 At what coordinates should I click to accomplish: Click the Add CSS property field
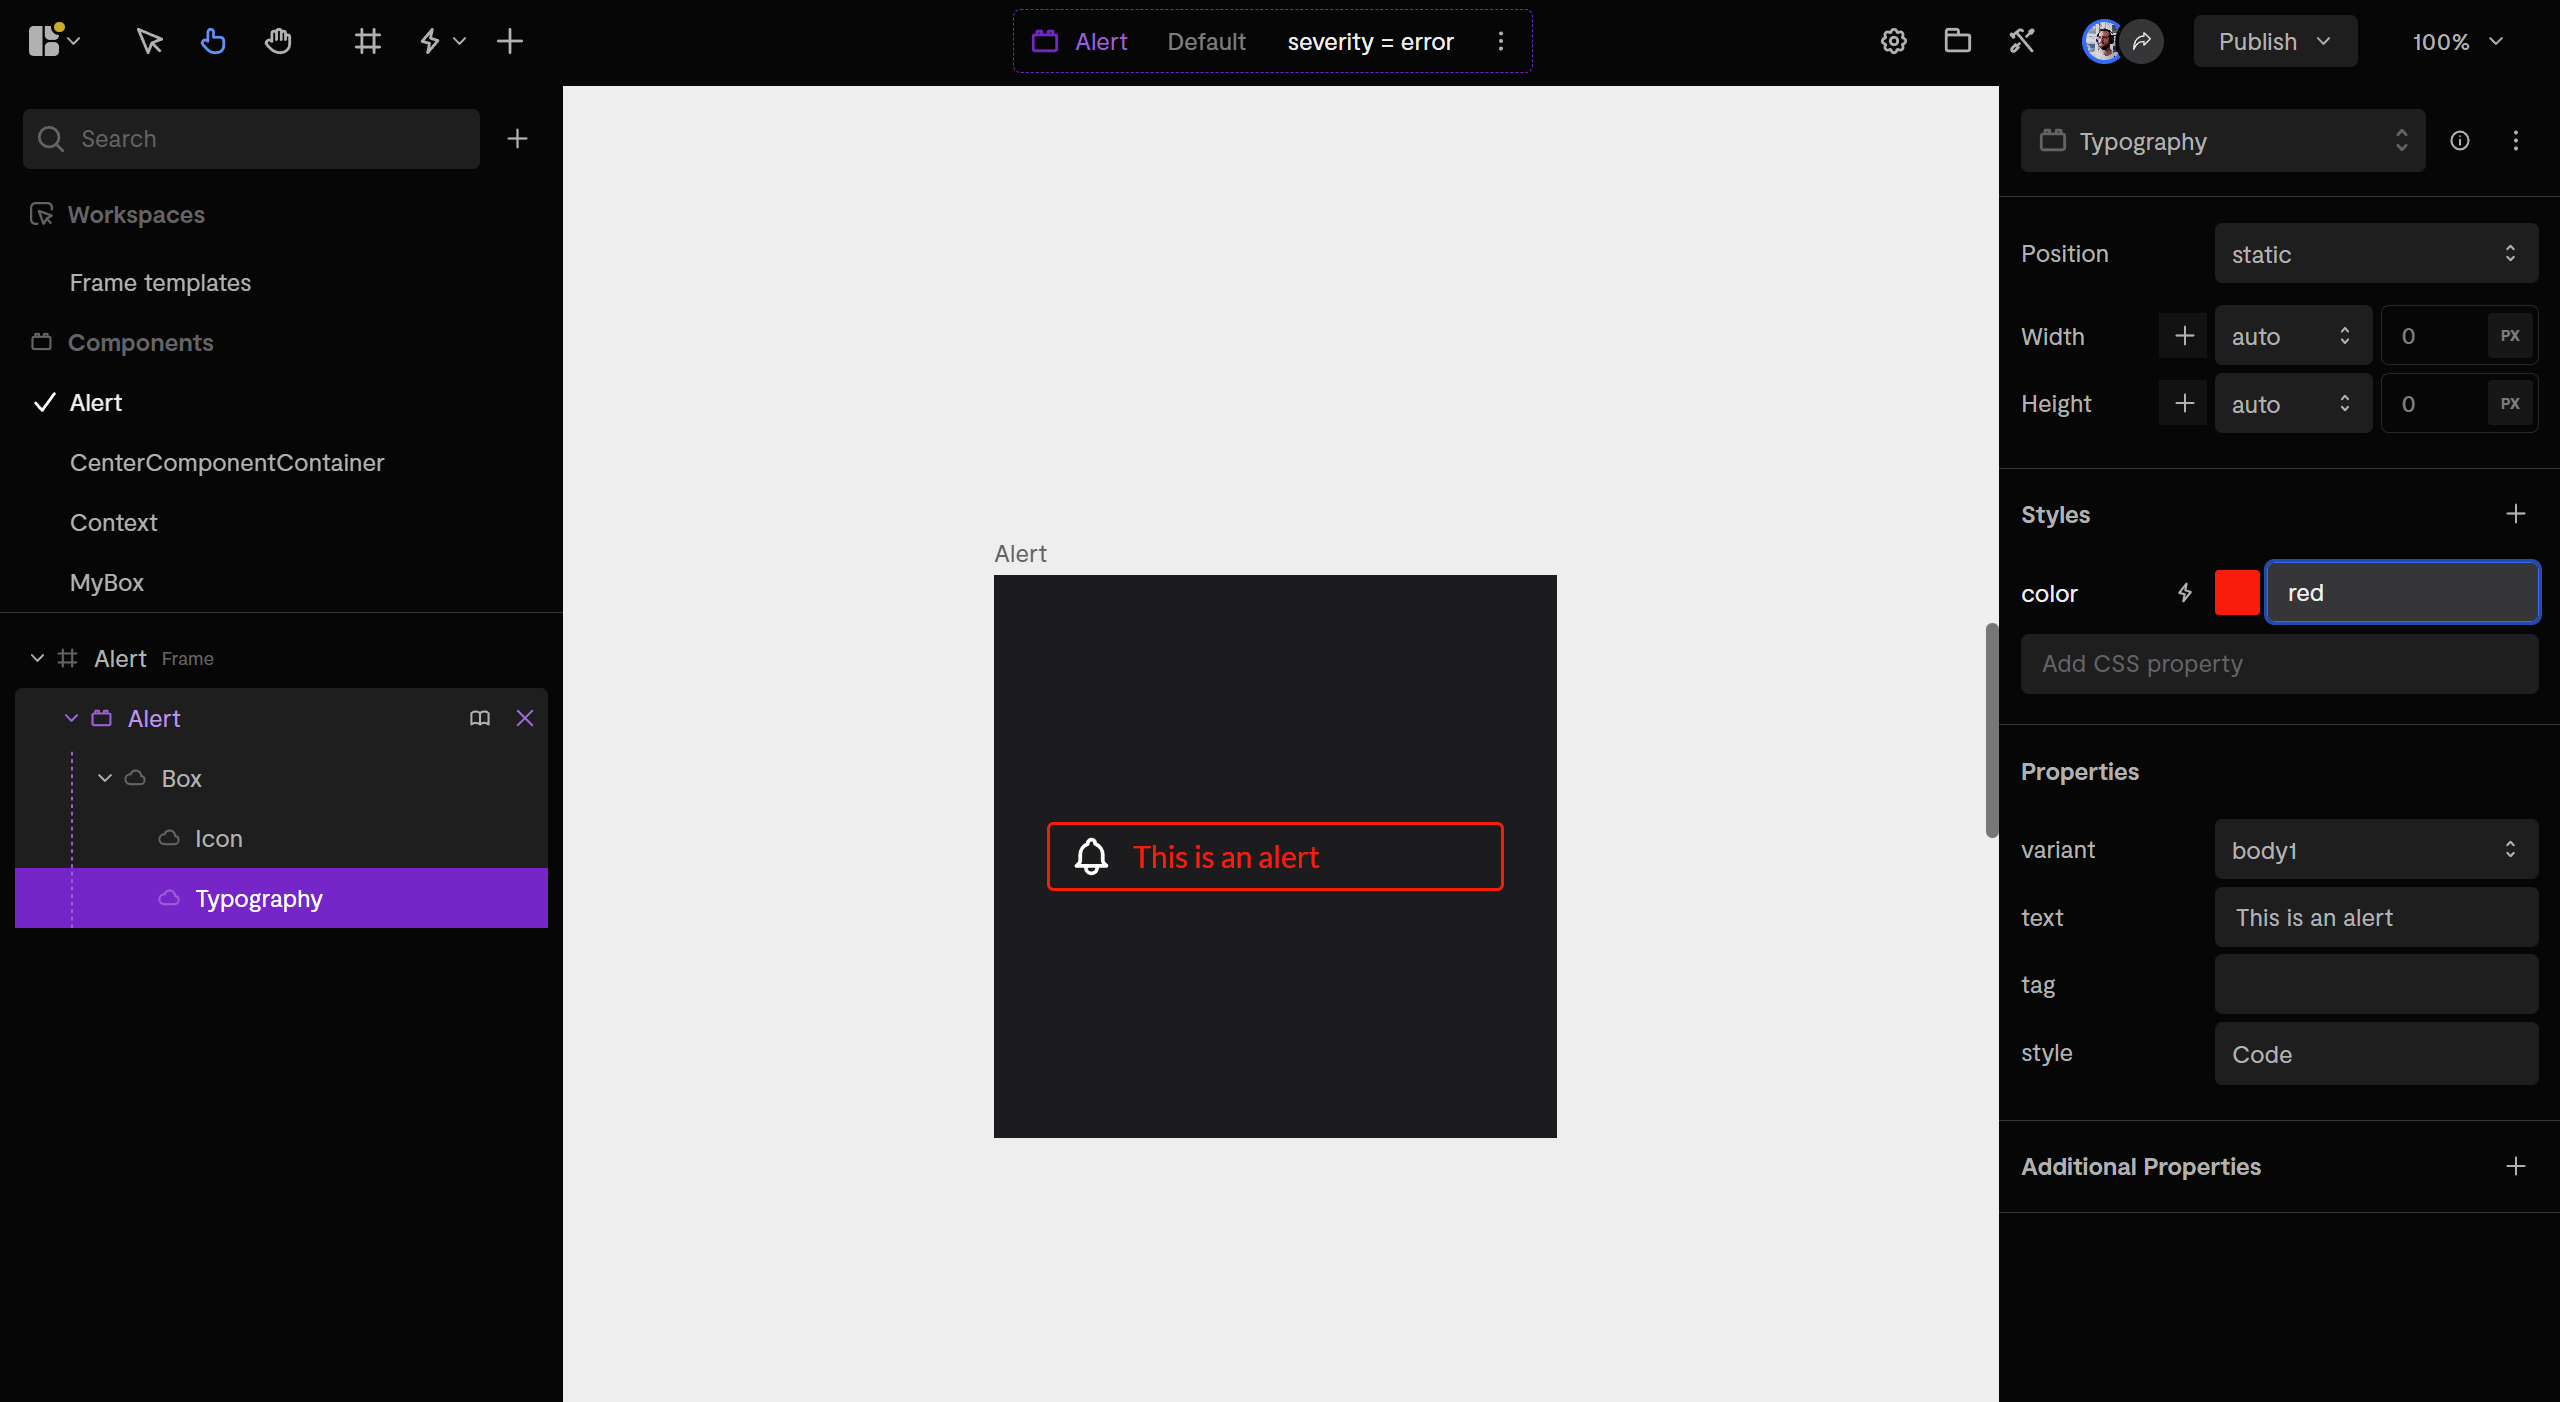[2278, 664]
